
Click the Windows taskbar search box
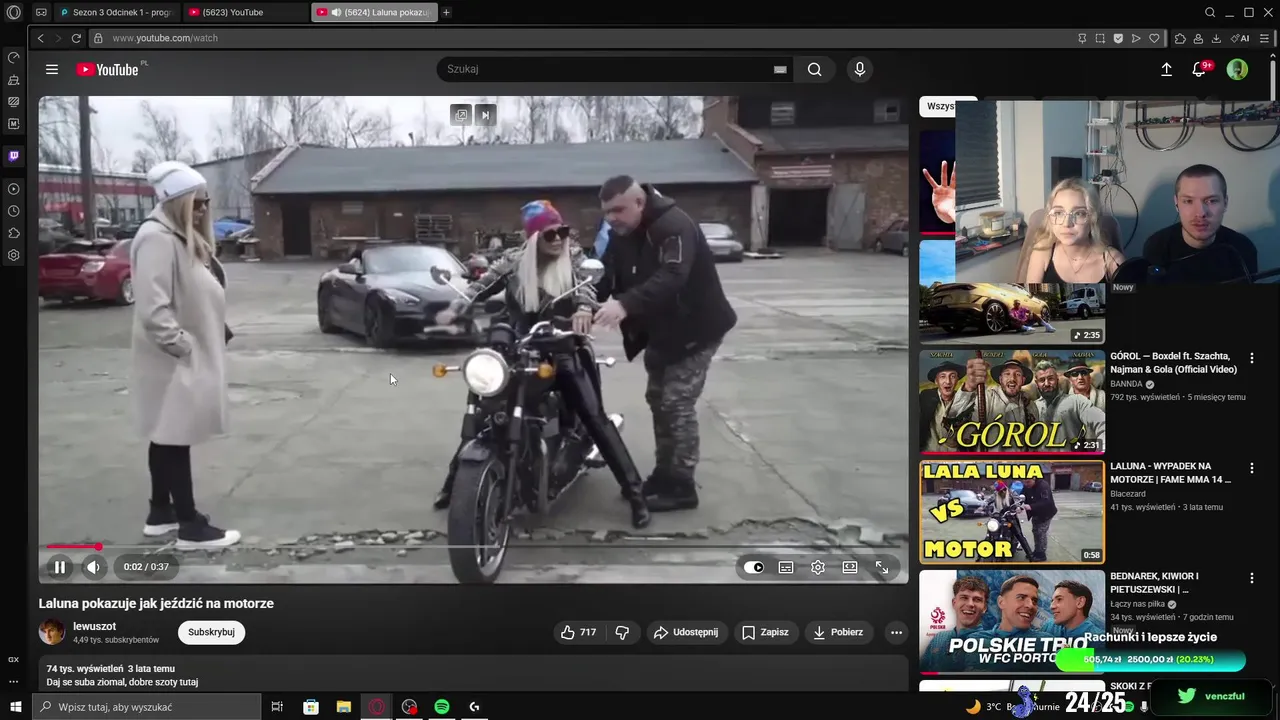[146, 707]
